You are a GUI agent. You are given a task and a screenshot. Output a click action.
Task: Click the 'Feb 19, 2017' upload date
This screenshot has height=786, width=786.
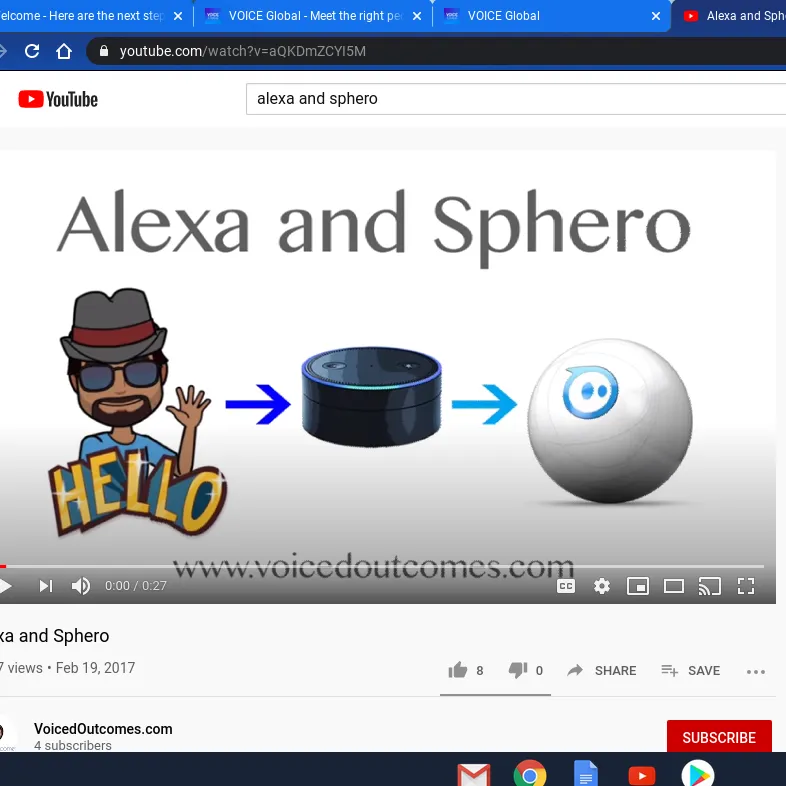click(x=95, y=668)
